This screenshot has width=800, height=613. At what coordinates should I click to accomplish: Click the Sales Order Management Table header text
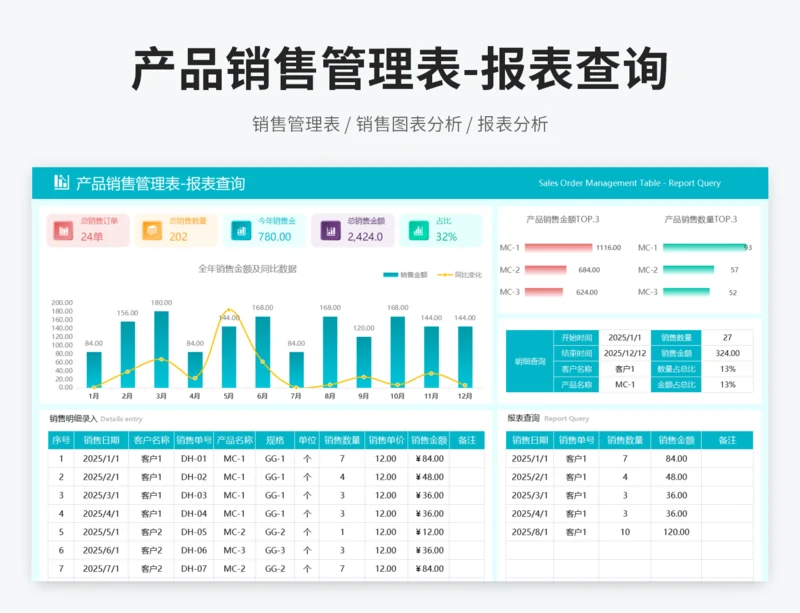click(630, 183)
